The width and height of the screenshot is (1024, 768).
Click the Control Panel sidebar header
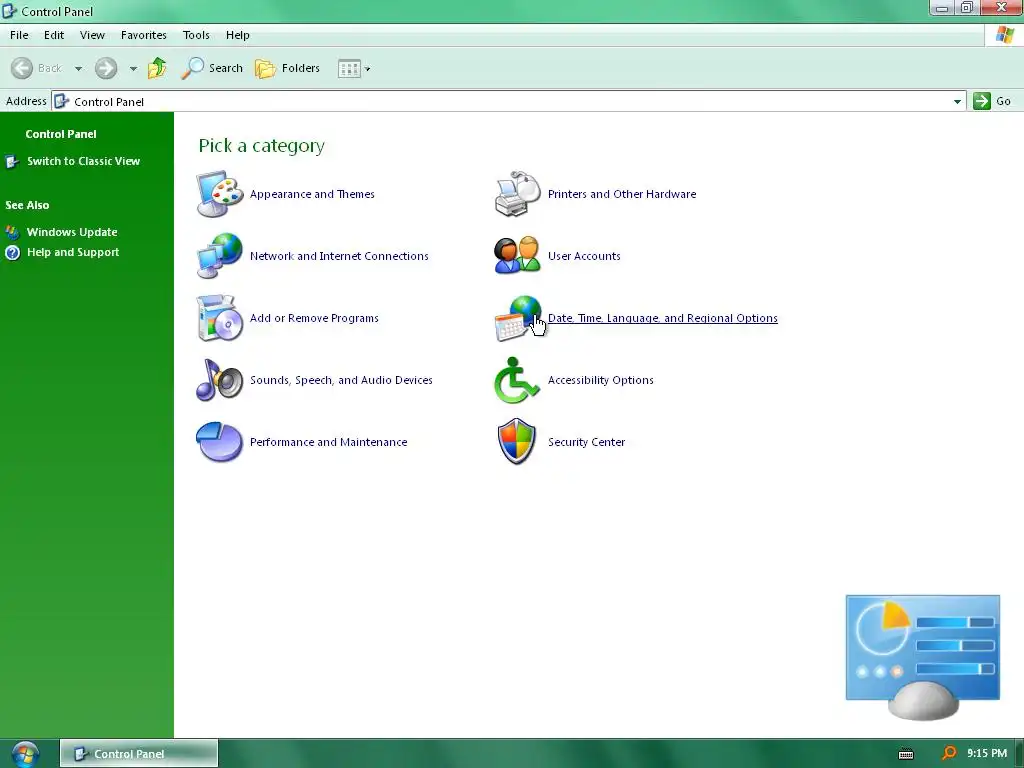[61, 134]
